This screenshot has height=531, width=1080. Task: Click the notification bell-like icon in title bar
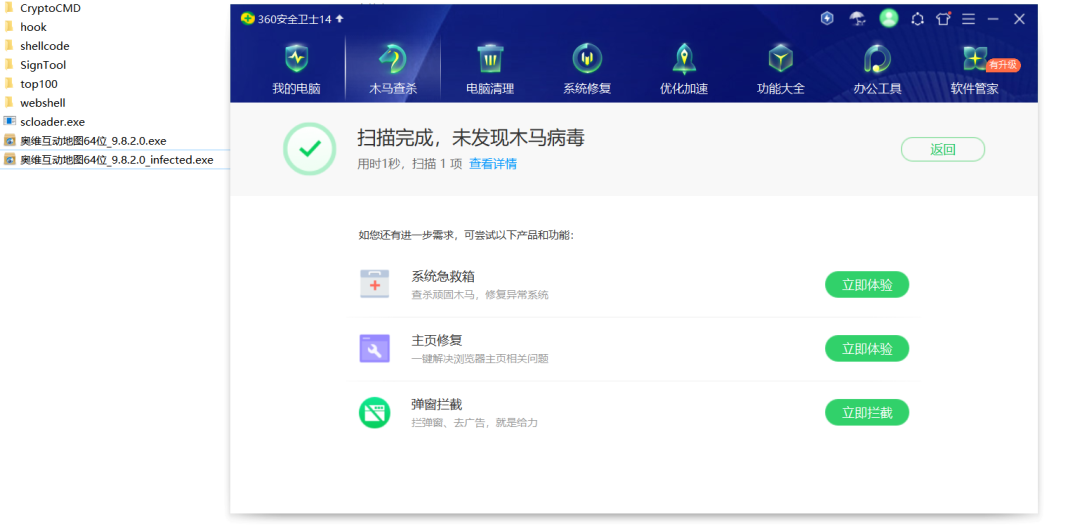point(917,19)
